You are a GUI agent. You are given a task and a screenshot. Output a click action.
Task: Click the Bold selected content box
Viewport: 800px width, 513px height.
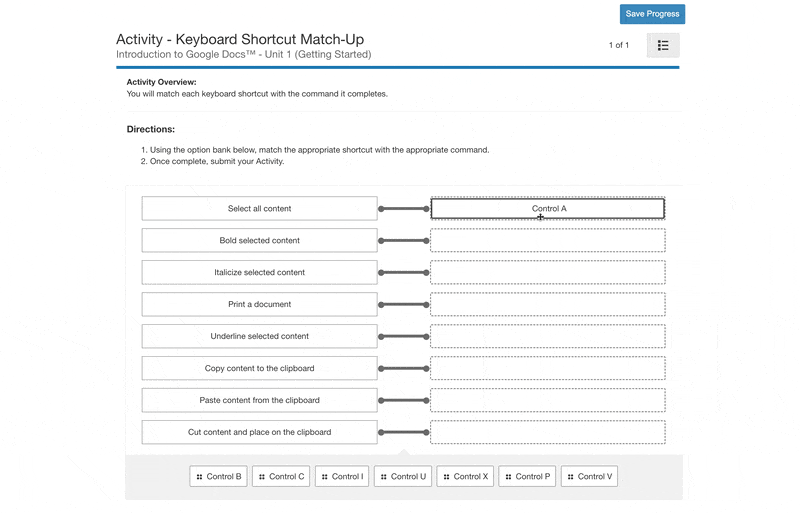[260, 240]
